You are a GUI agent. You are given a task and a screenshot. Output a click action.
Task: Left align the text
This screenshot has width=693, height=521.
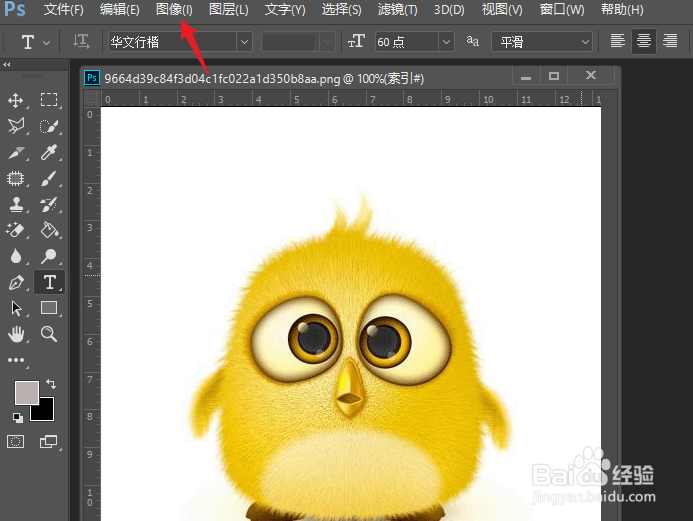[x=617, y=42]
